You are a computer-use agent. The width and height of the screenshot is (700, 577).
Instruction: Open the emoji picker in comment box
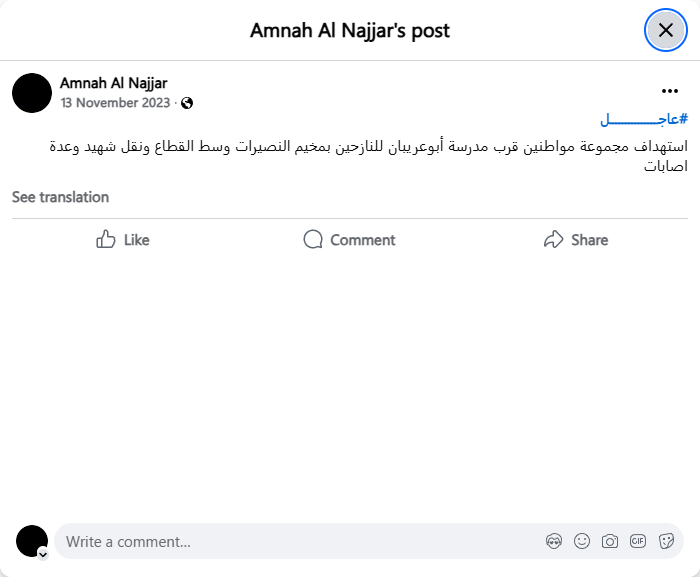(x=582, y=542)
